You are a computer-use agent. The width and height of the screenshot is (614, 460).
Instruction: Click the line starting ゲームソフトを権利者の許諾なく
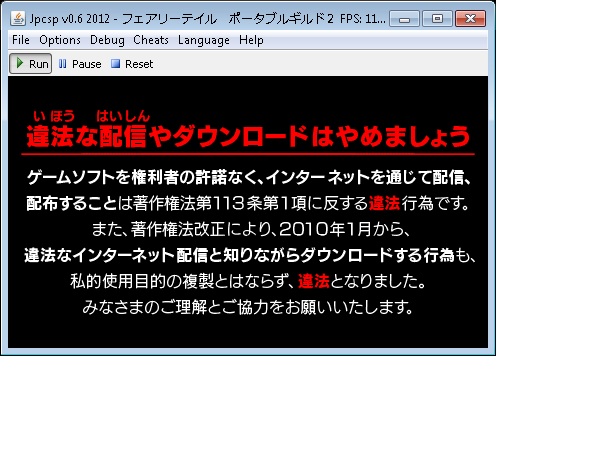(249, 177)
